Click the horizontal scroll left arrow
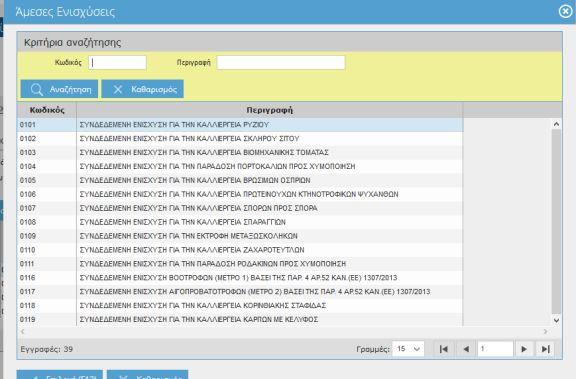Screen dimensions: 576x379 [x=23, y=331]
